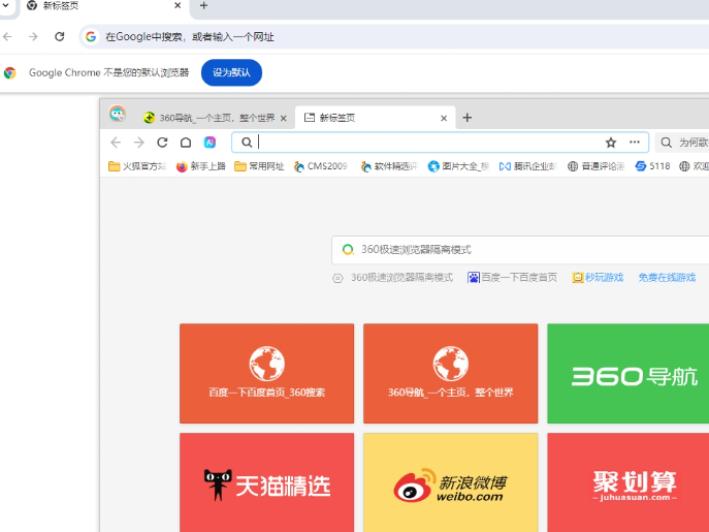Open a new tab in Chrome
The image size is (709, 532).
tap(203, 5)
